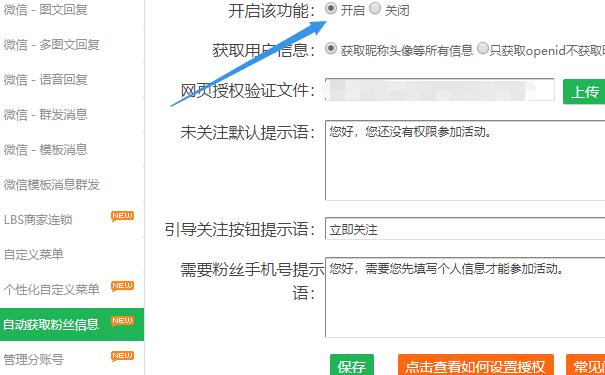The image size is (605, 375).
Task: Click NEW badge beside 管理分账号
Action: (122, 356)
